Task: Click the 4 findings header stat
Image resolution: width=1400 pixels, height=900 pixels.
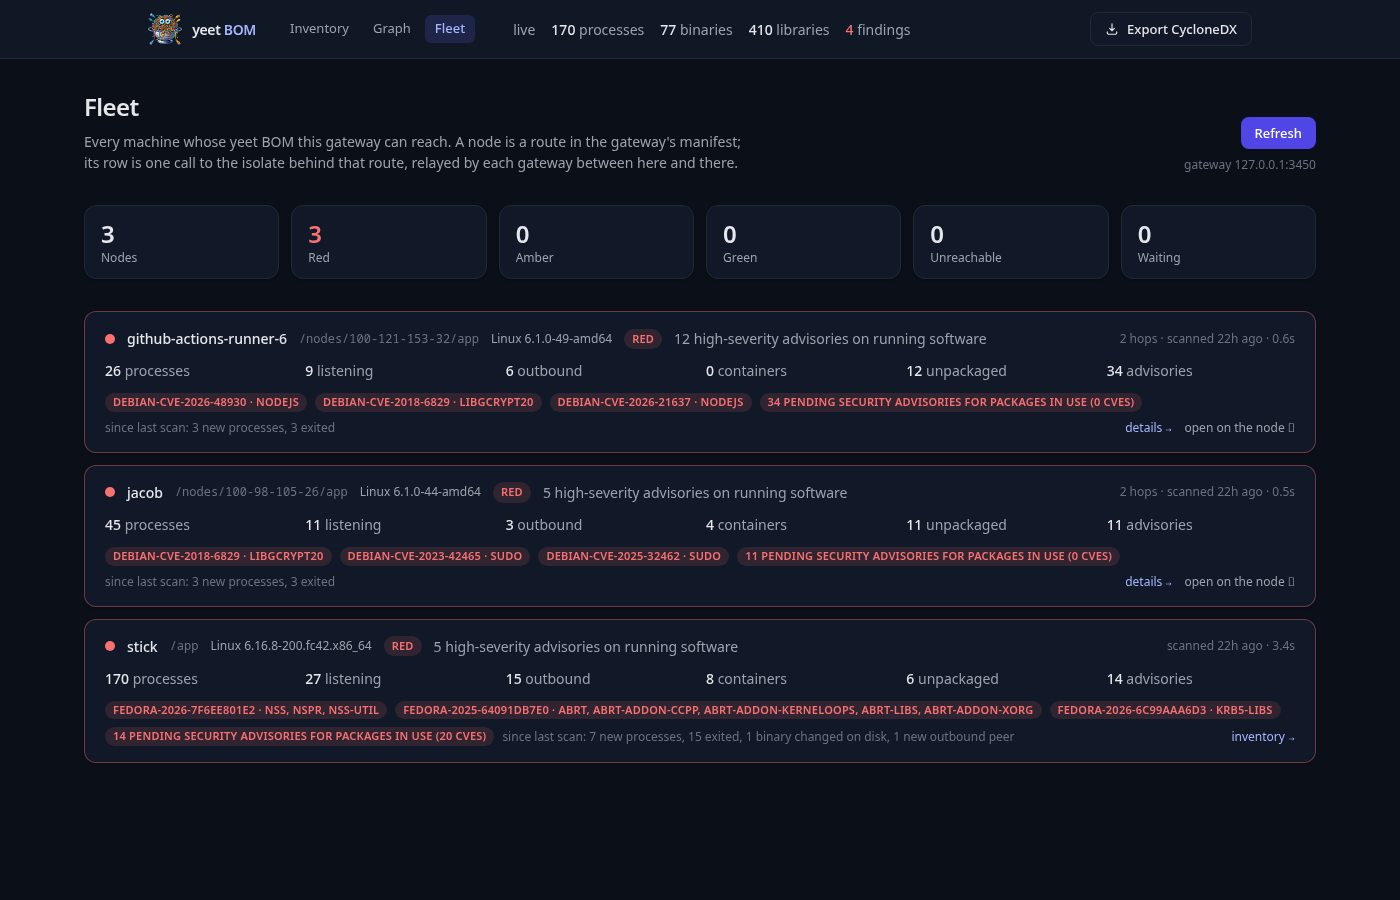Action: coord(878,30)
